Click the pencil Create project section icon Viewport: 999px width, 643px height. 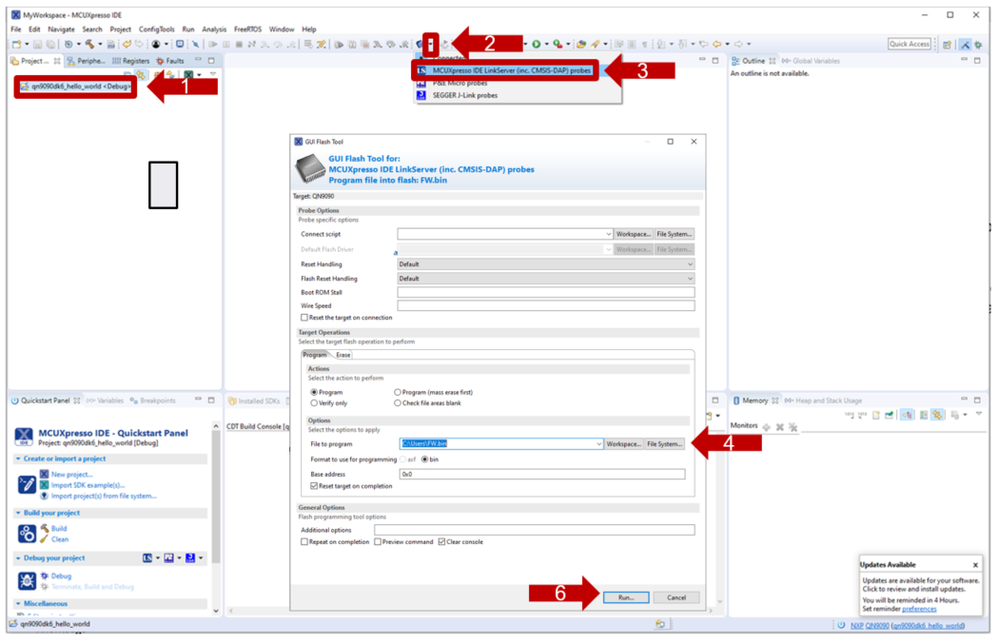click(27, 485)
